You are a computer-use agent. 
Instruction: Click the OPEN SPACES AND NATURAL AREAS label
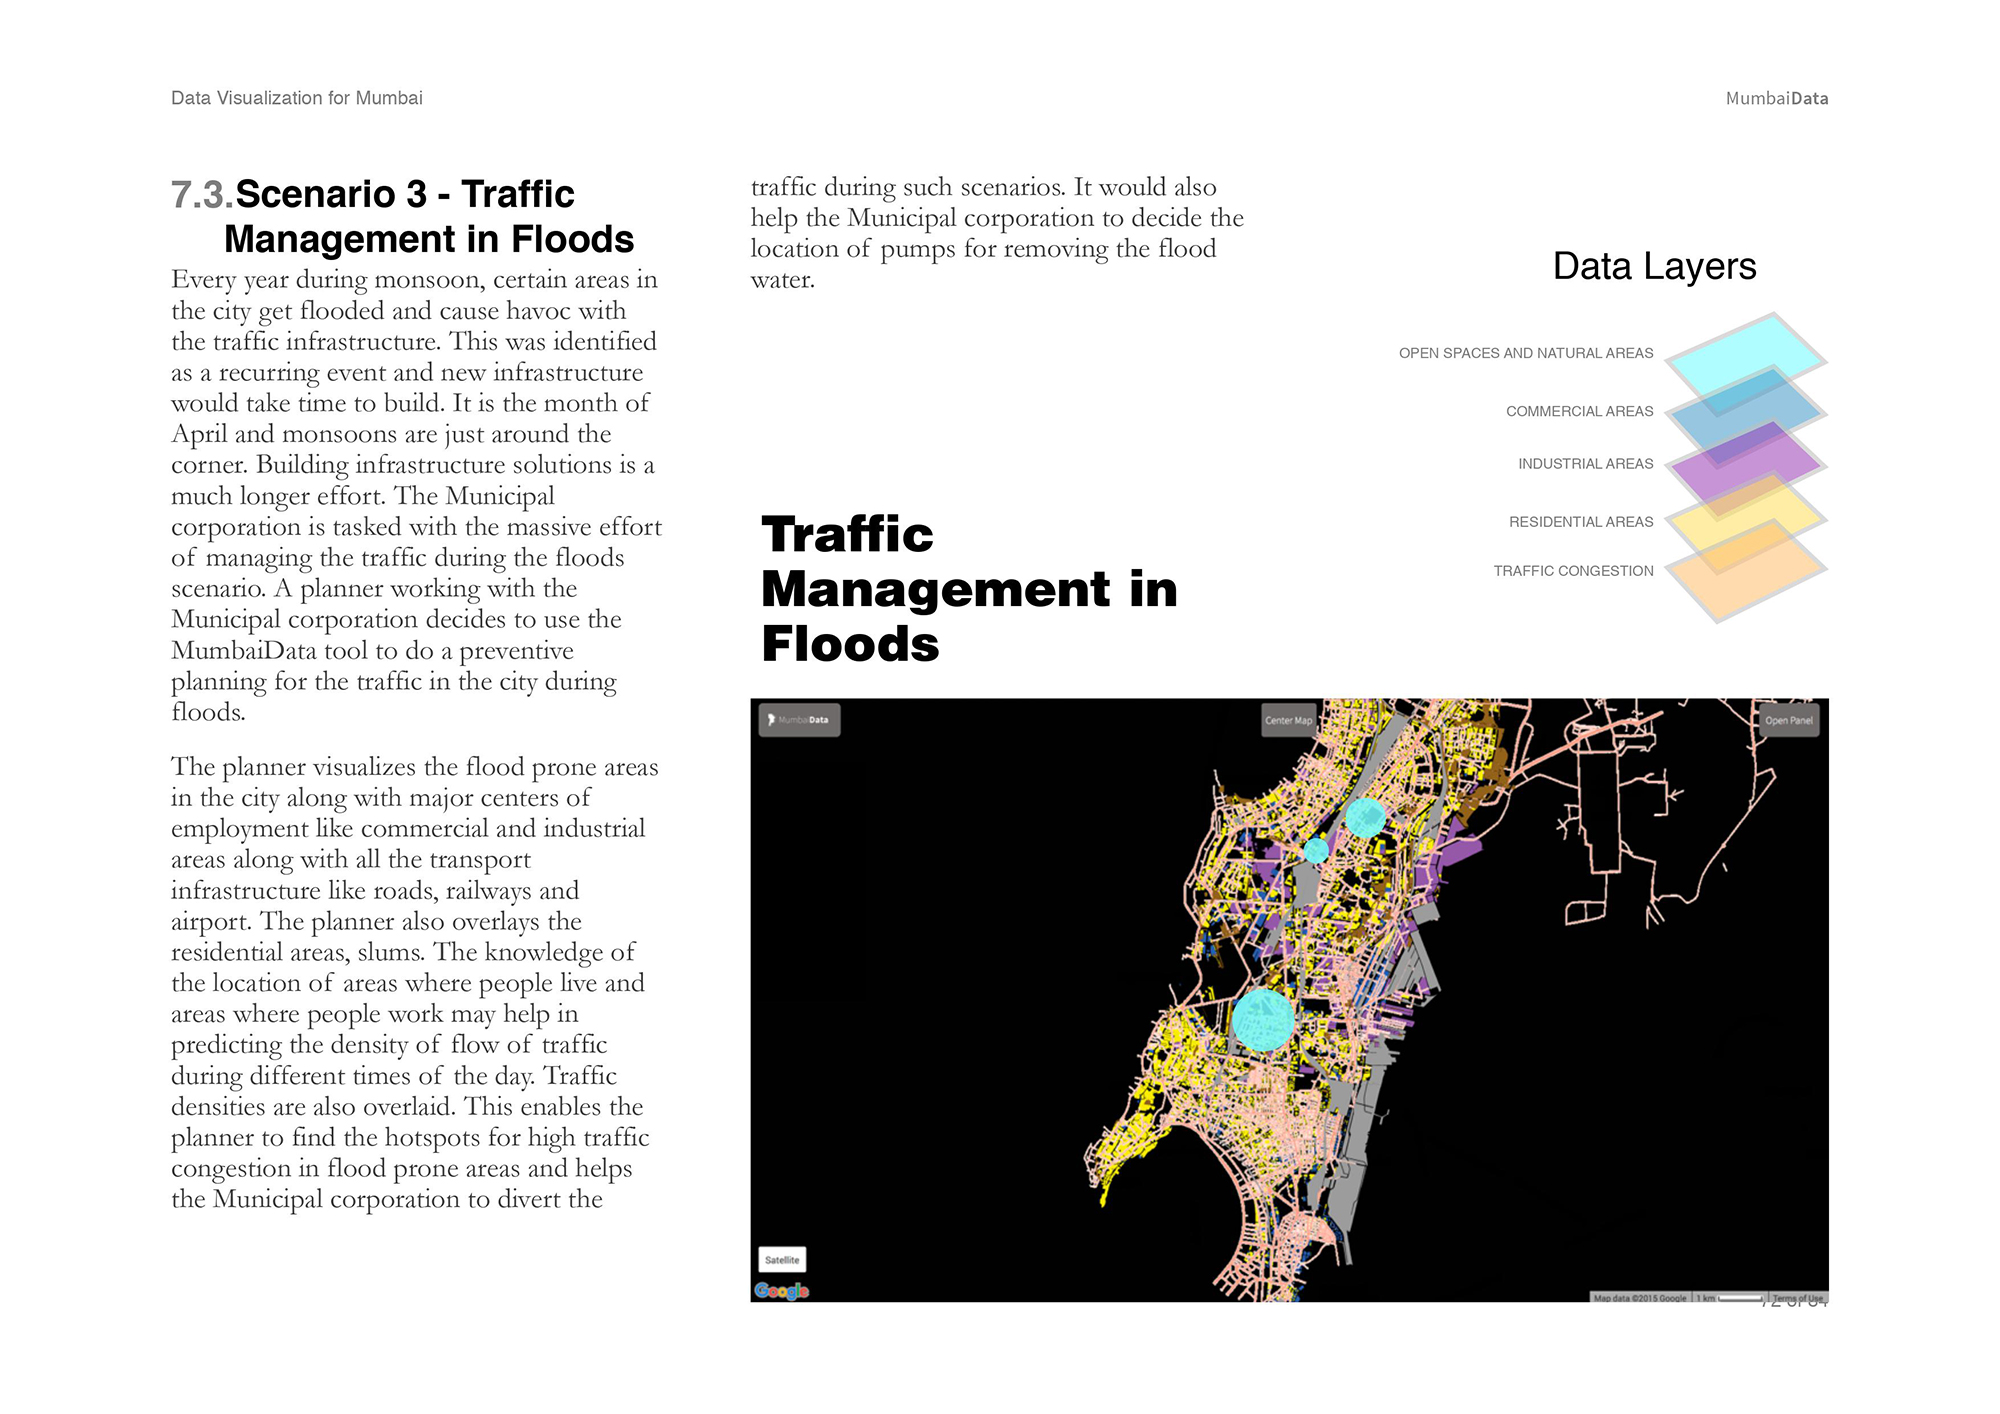(1525, 353)
